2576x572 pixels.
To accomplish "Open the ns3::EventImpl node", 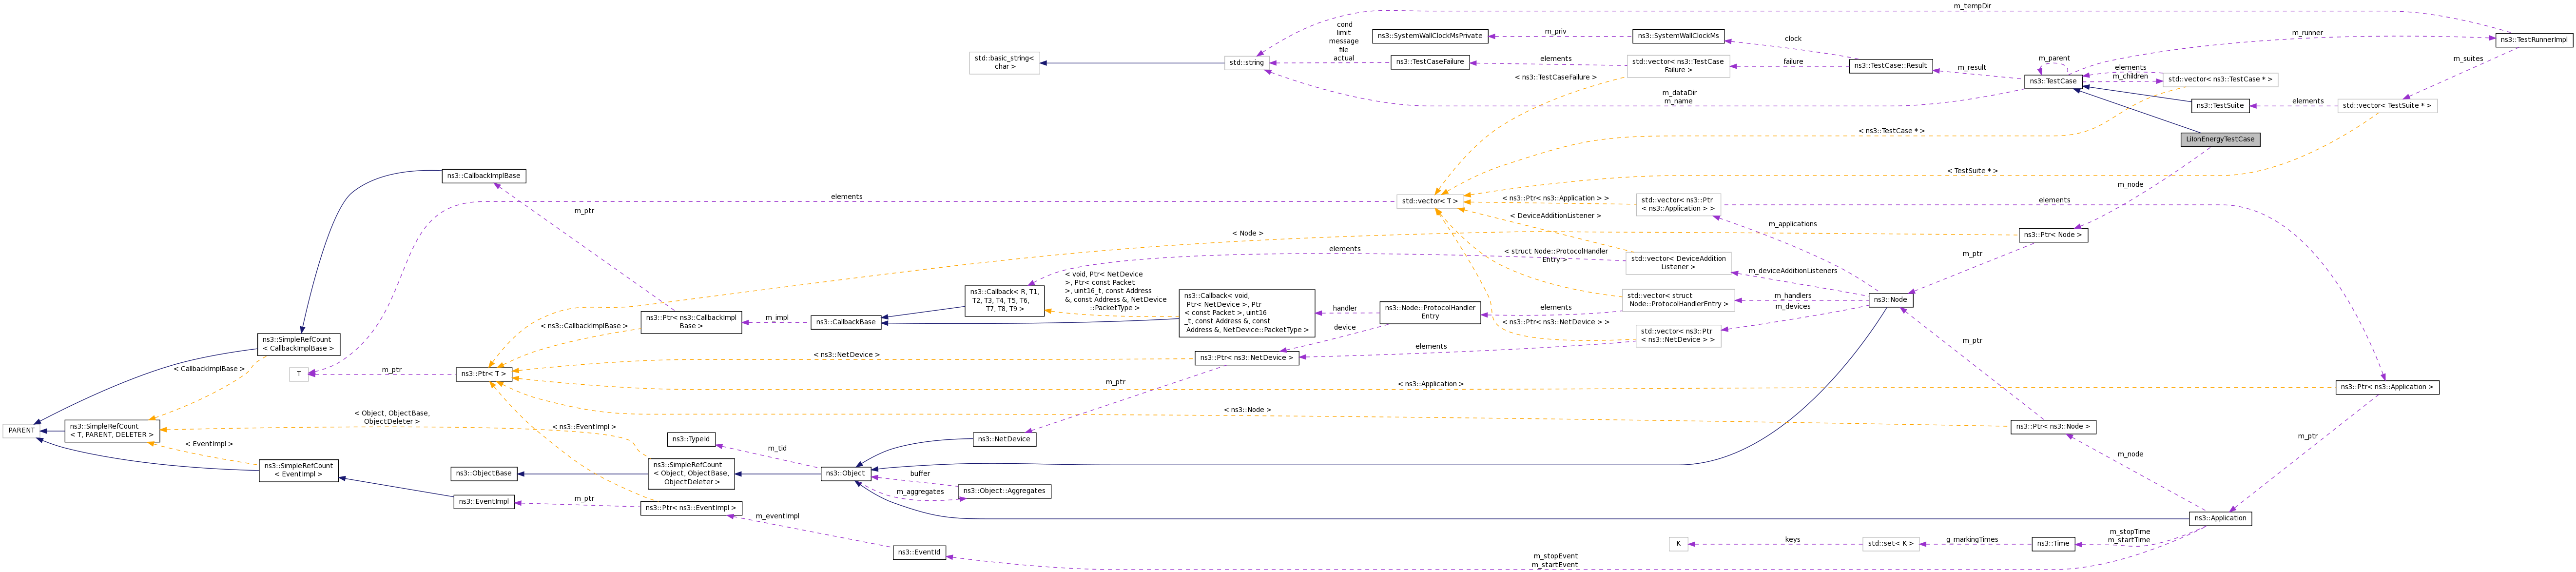I will pos(484,502).
